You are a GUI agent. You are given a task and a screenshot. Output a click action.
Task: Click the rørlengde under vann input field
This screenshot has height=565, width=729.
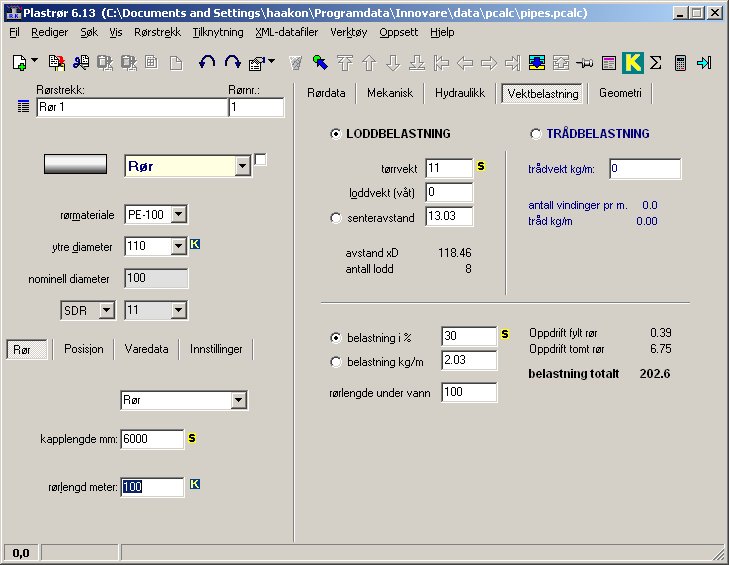[469, 393]
